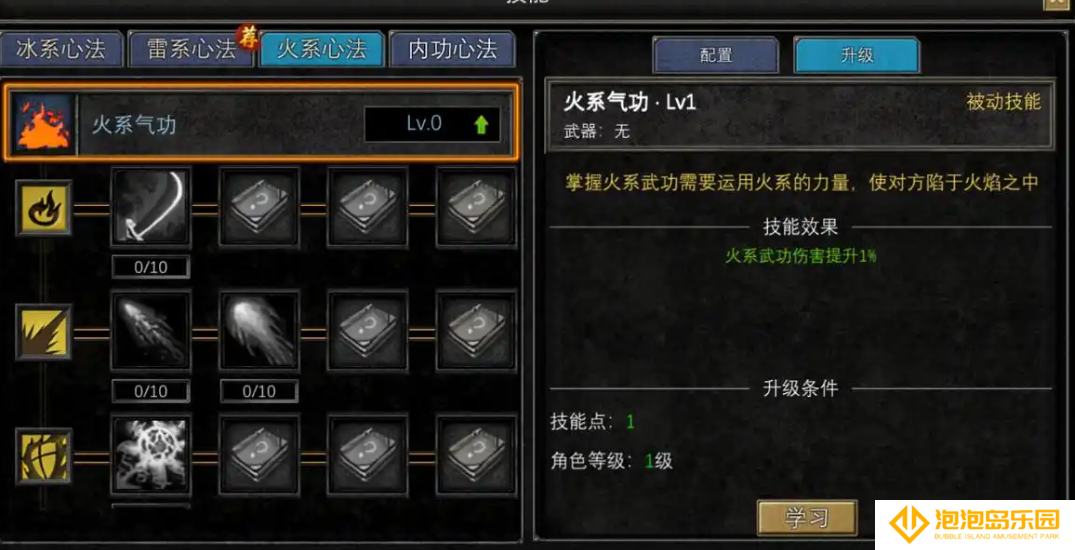Select the fireball comet skill icon
This screenshot has width=1075, height=550.
259,331
